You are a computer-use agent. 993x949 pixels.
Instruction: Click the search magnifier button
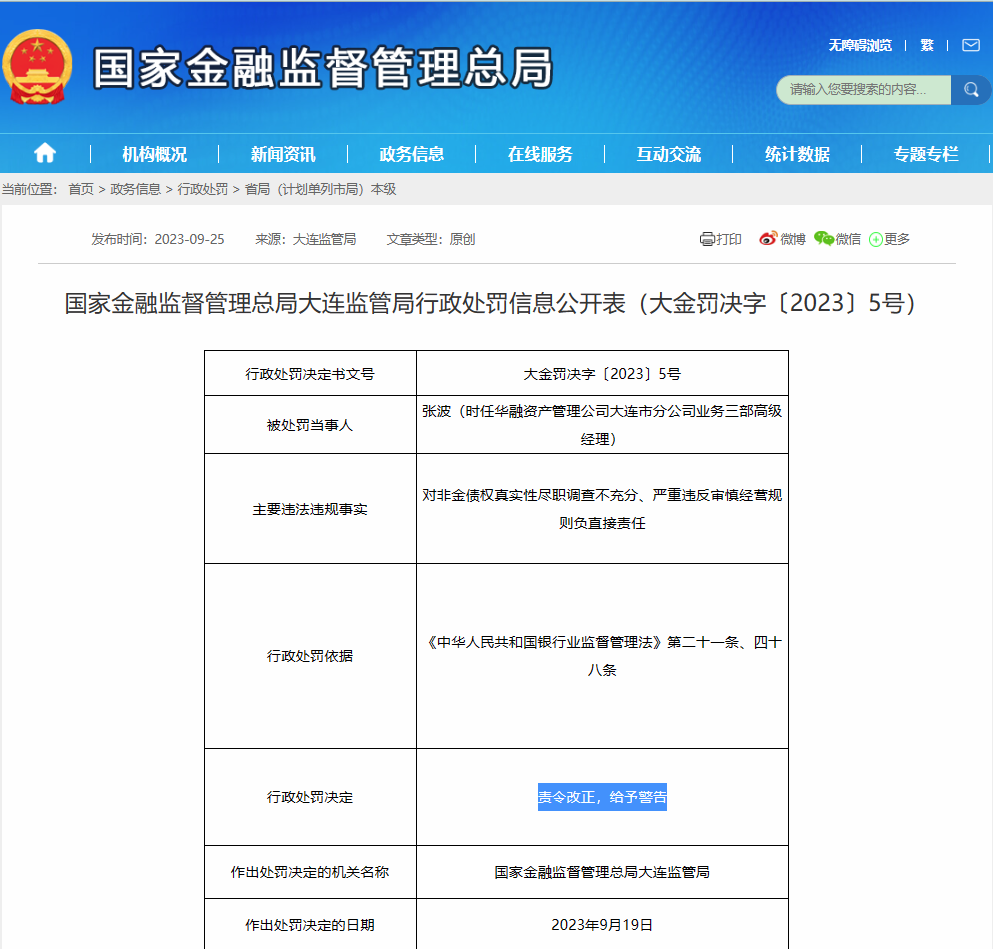(971, 90)
